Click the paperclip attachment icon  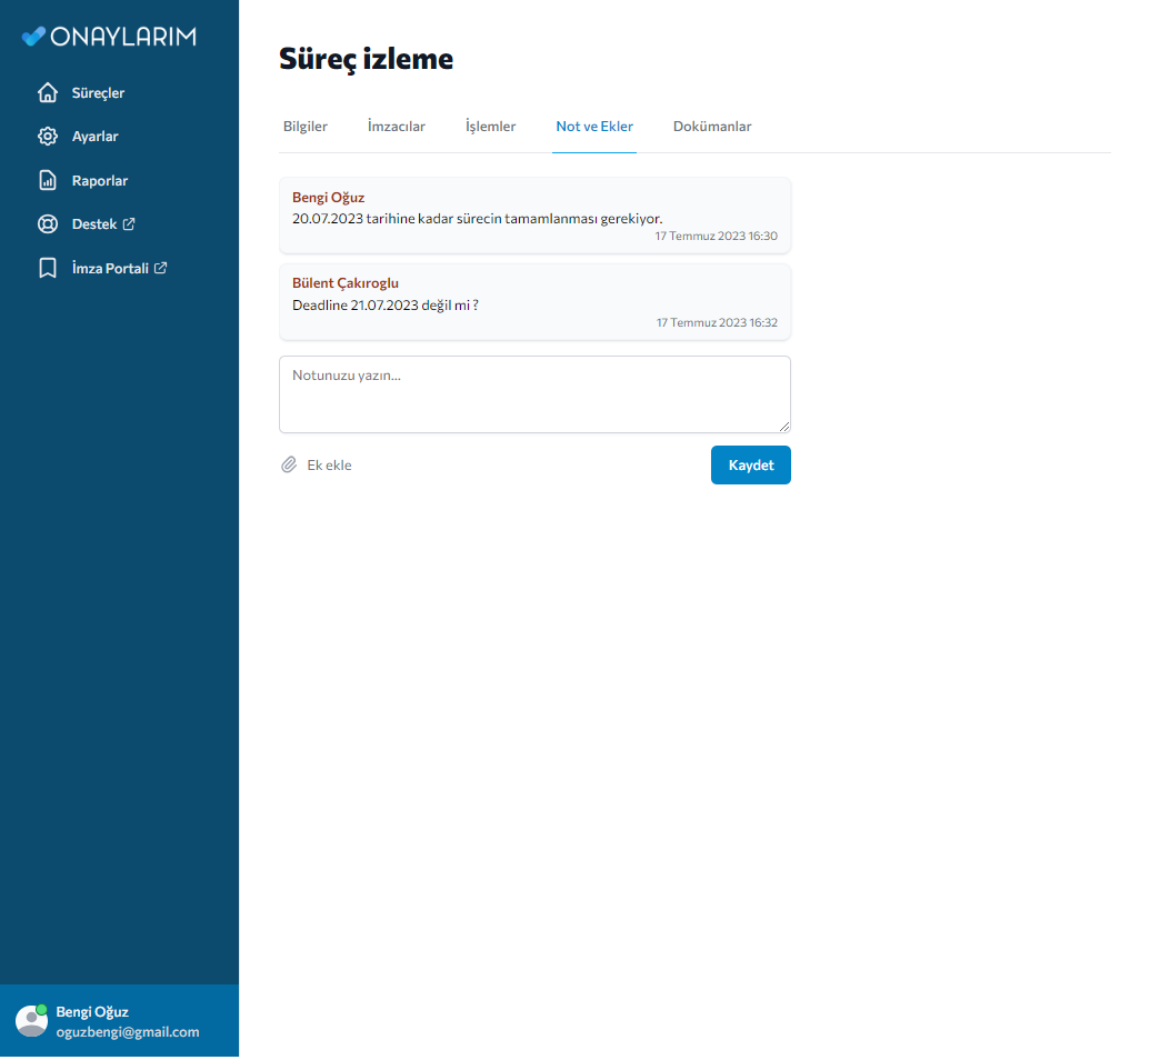[289, 465]
